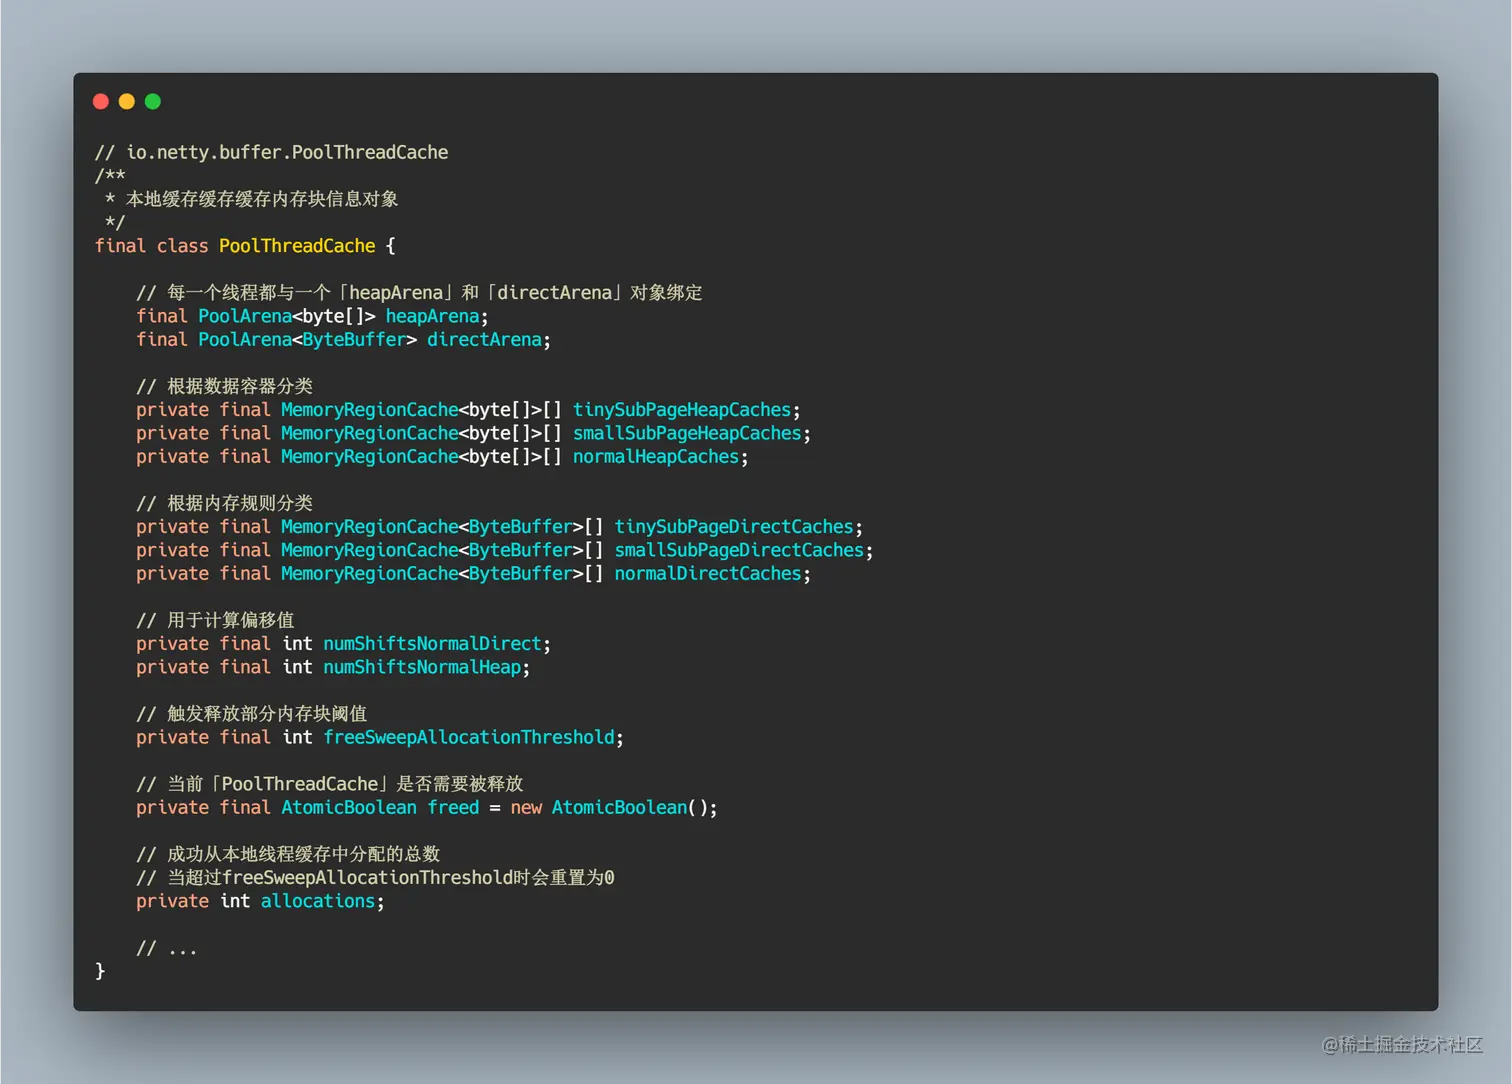The image size is (1512, 1084).
Task: Click the io.netty.buffer.PoolThreadCache comment
Action: [270, 152]
